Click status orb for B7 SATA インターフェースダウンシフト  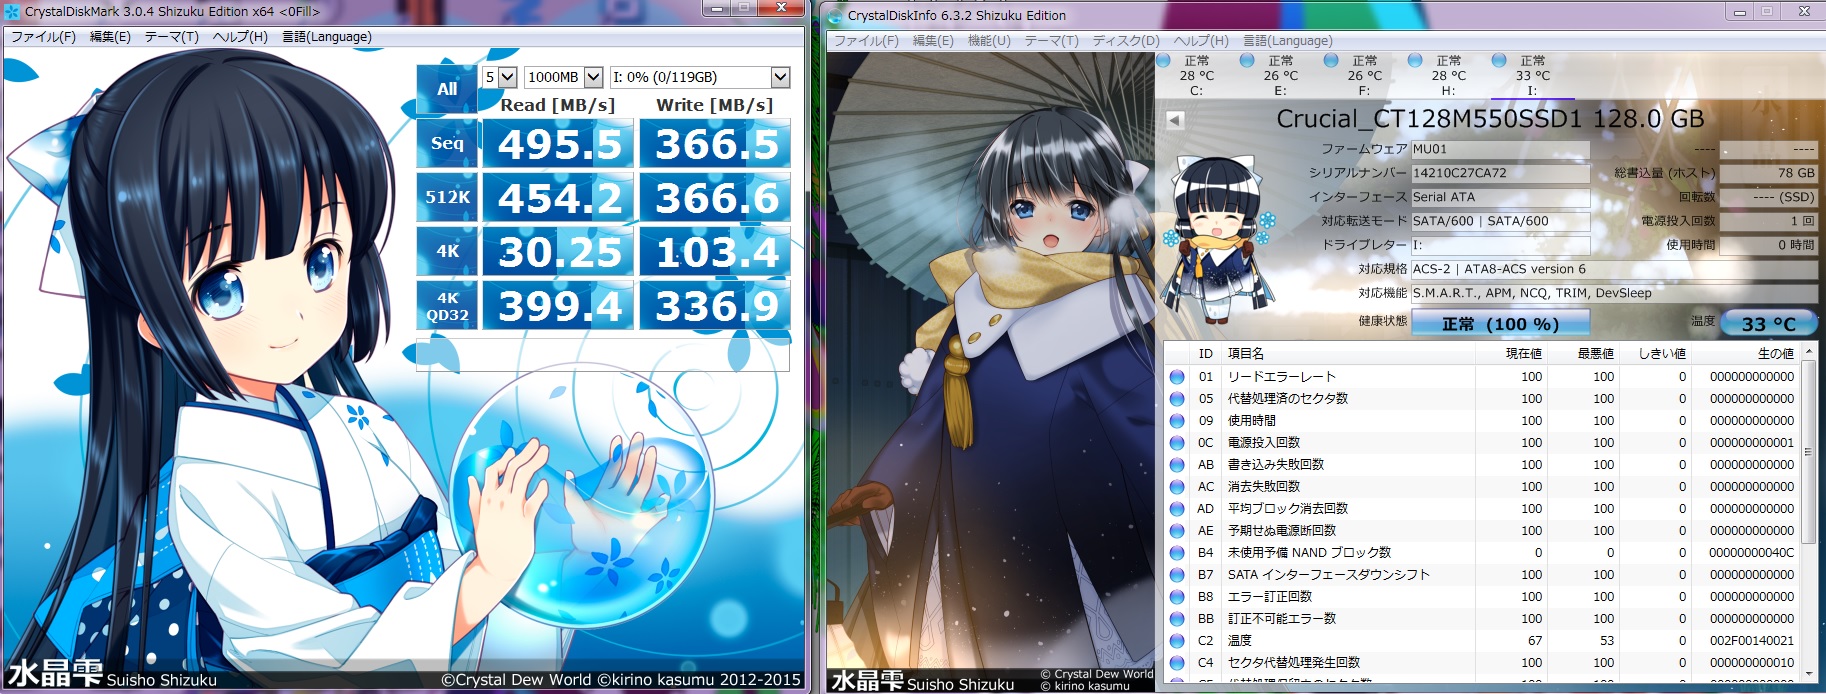click(1177, 575)
